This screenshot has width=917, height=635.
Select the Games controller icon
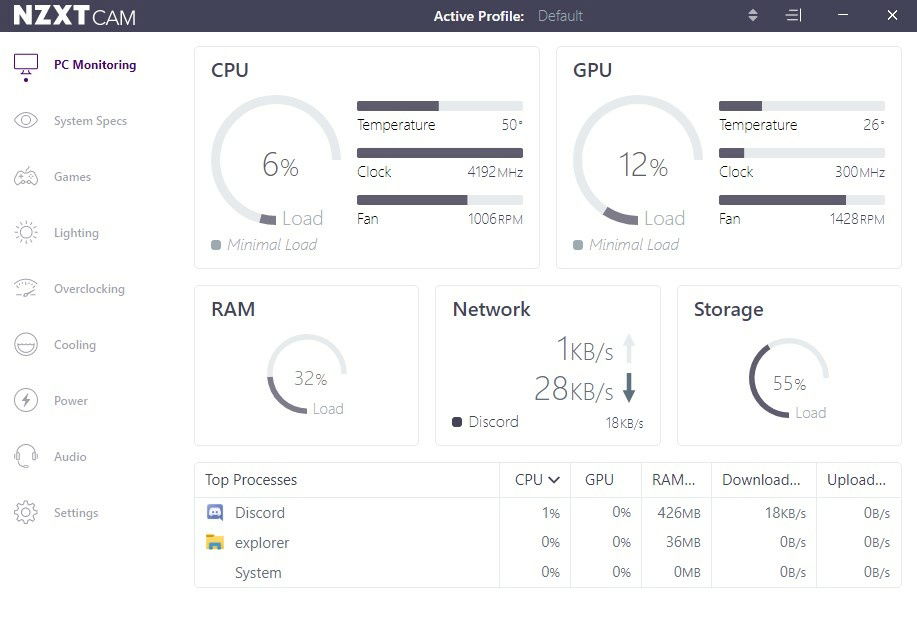(26, 177)
